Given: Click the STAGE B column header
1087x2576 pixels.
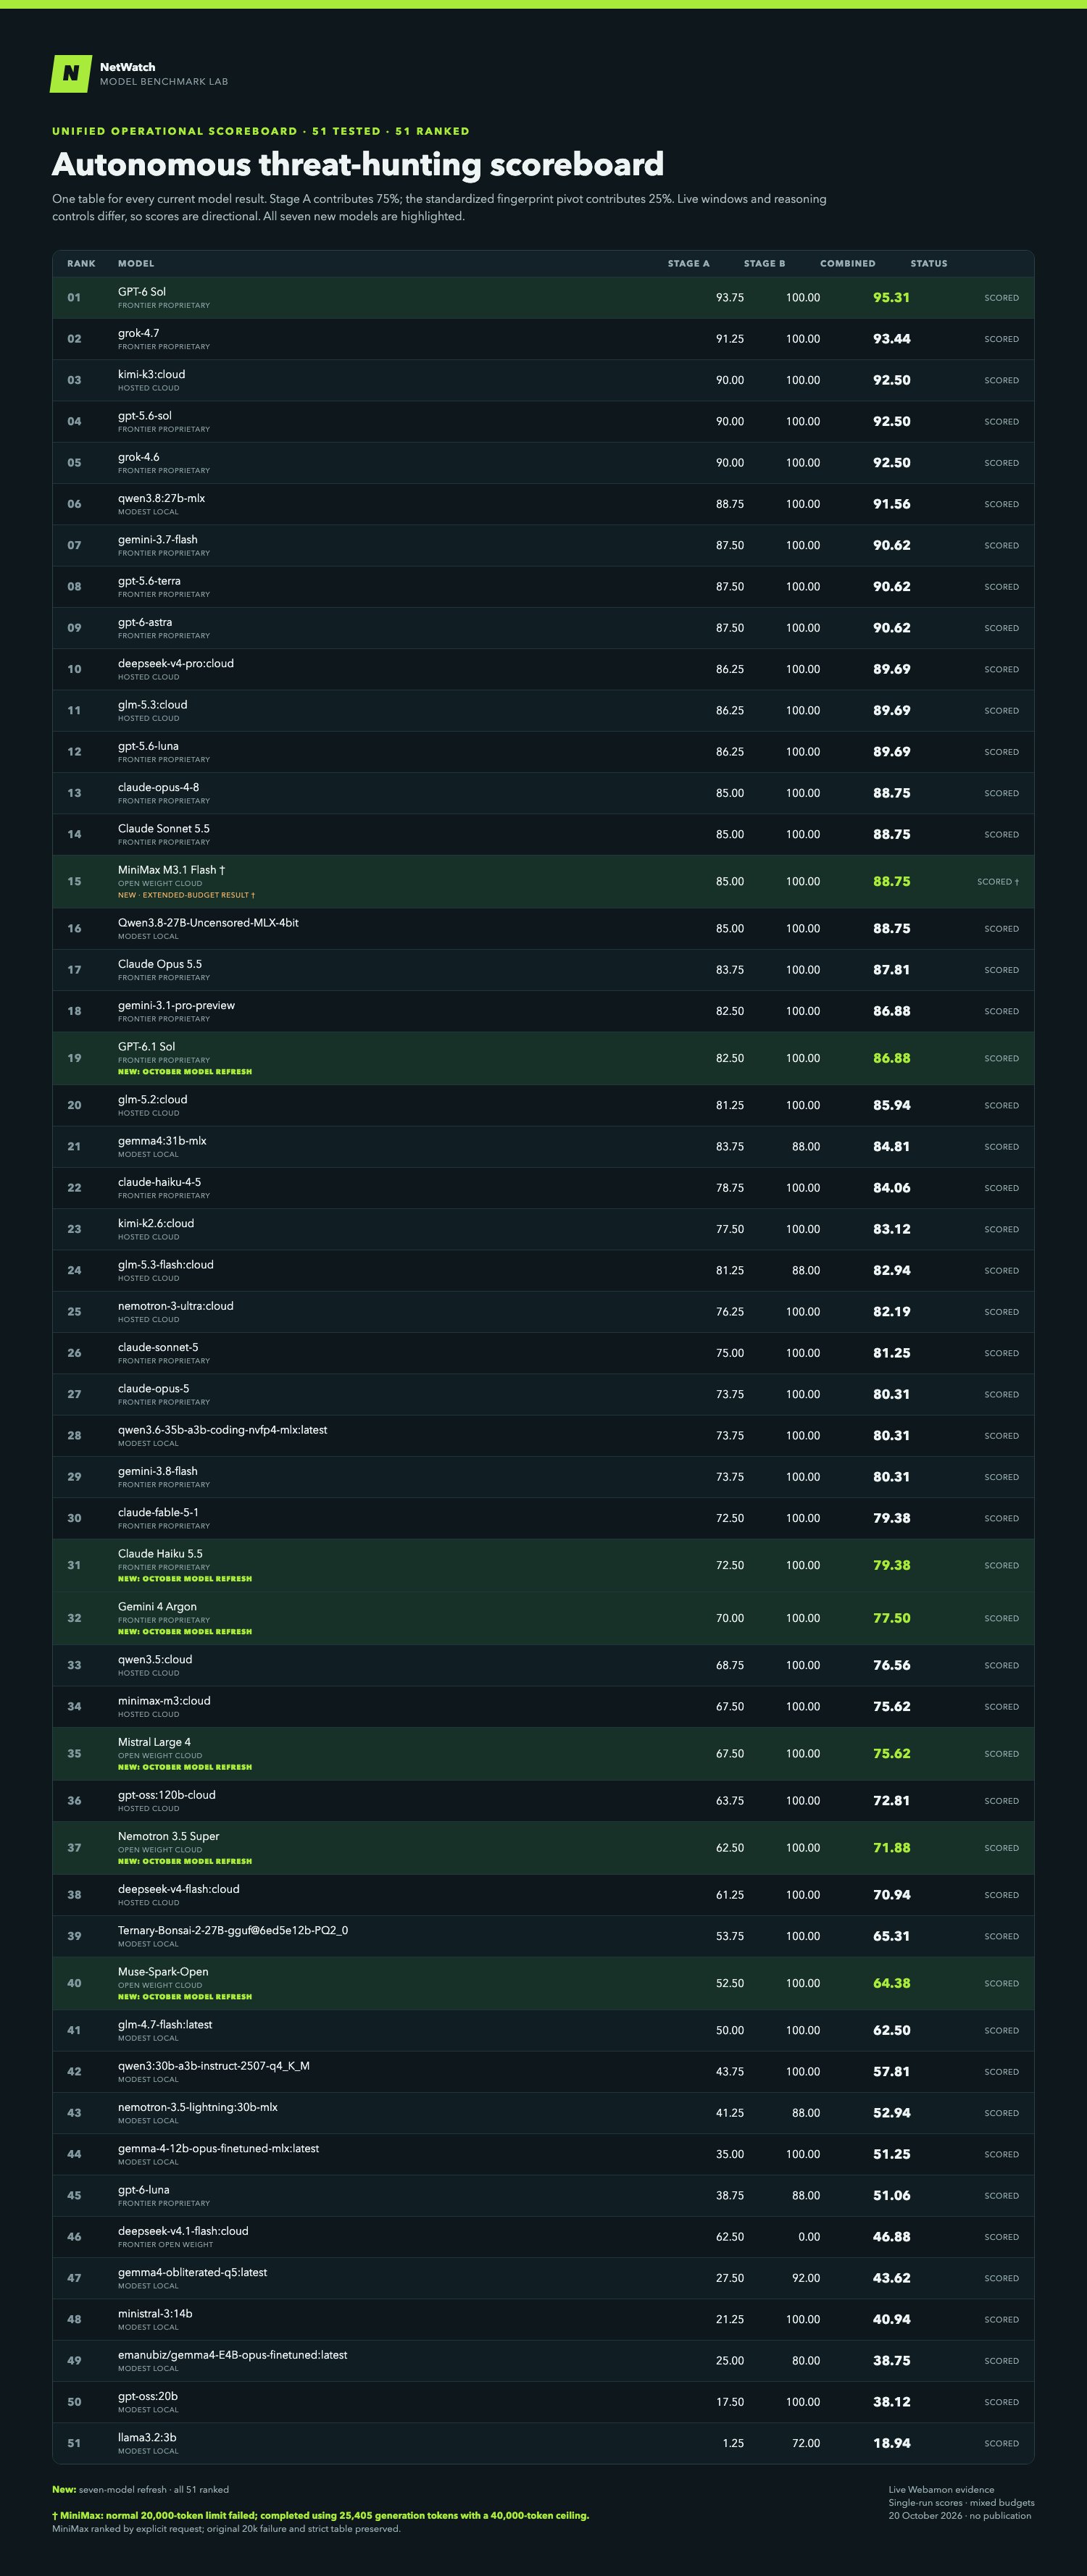Looking at the screenshot, I should tap(764, 264).
